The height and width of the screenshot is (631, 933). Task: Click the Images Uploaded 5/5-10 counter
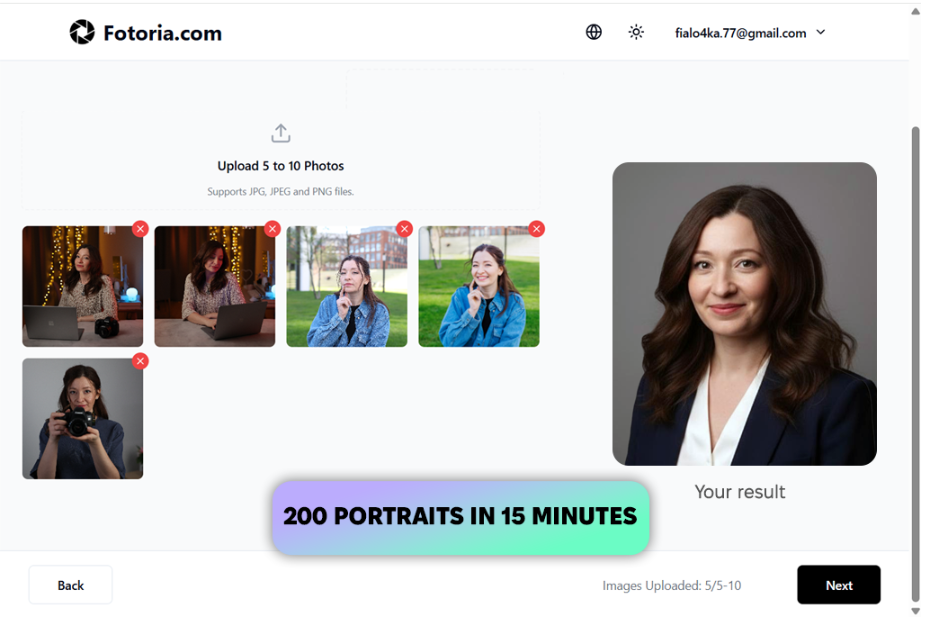click(x=672, y=585)
